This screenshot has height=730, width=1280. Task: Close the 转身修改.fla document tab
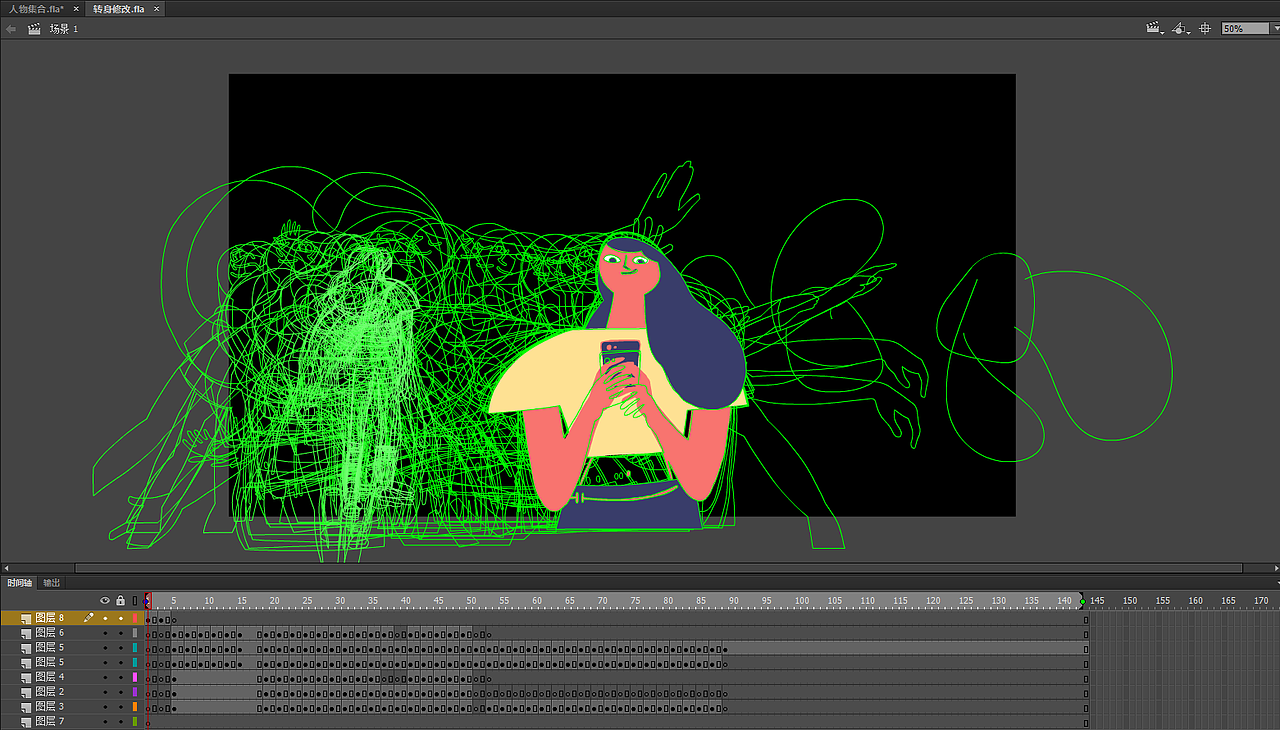pyautogui.click(x=156, y=8)
